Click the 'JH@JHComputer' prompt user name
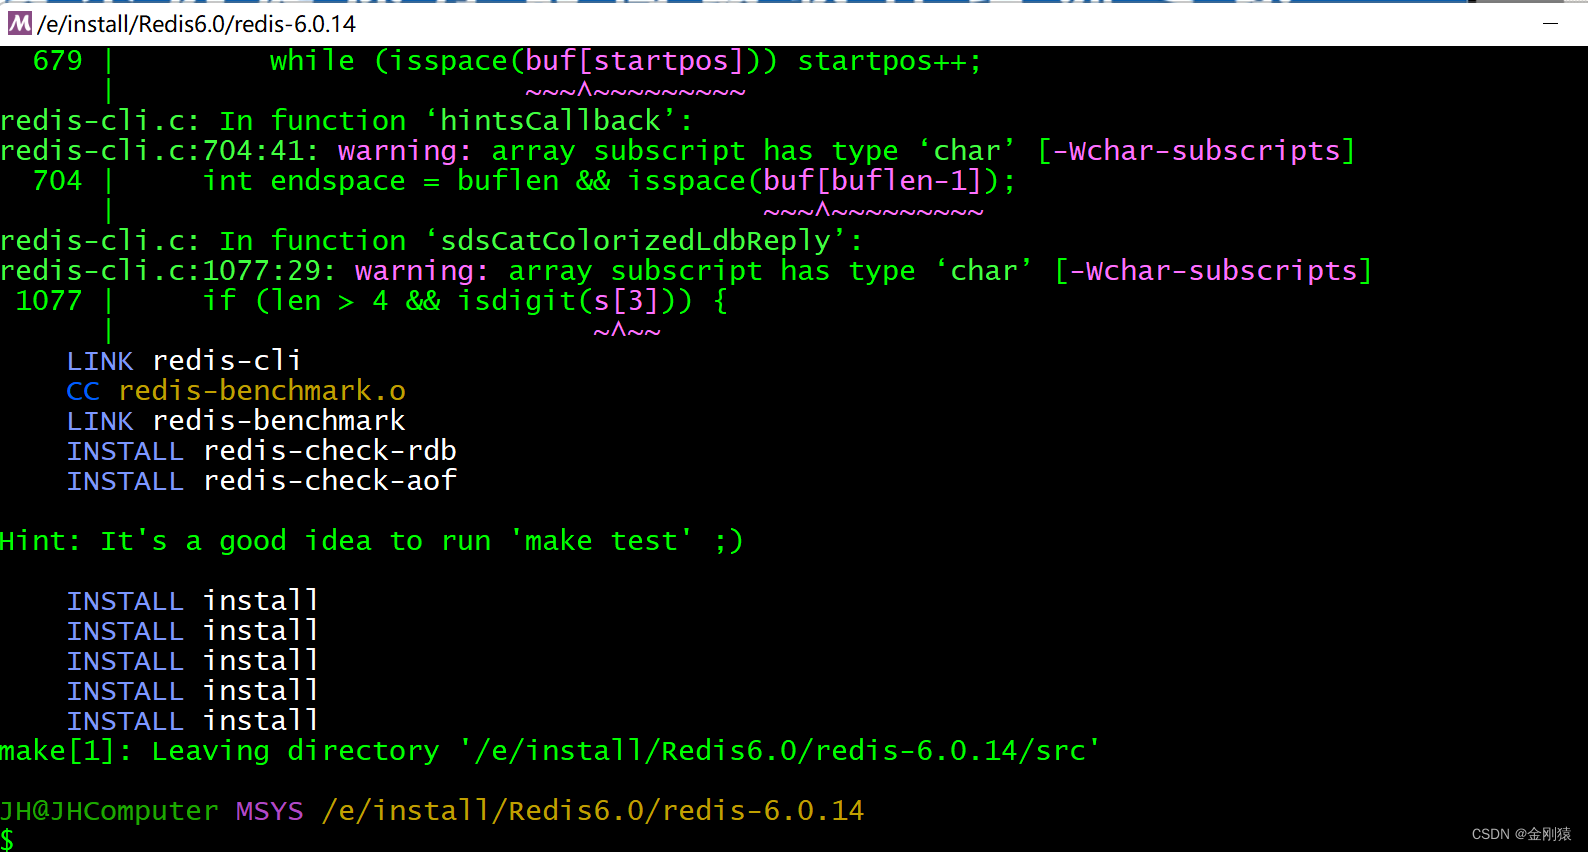The width and height of the screenshot is (1588, 852). [x=109, y=811]
